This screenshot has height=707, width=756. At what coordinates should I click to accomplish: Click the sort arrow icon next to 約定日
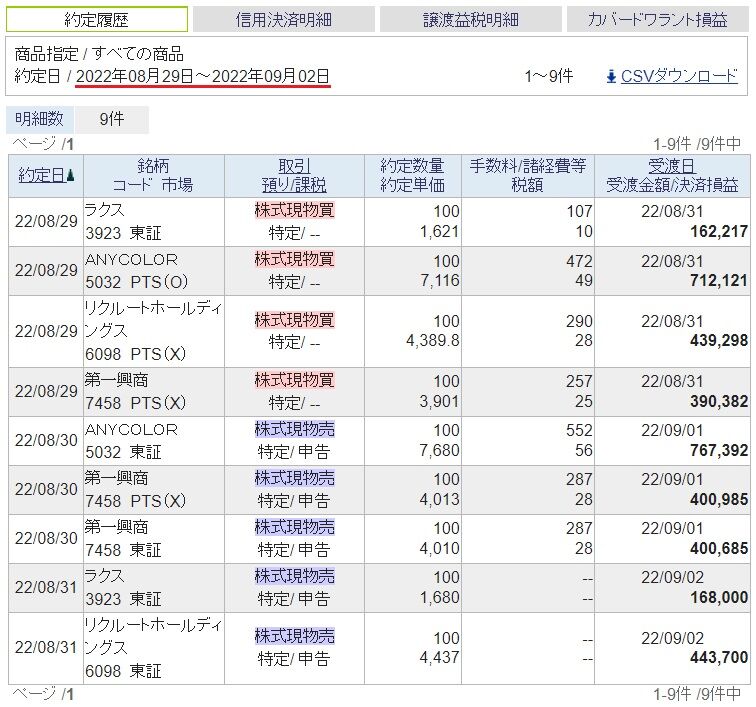70,176
